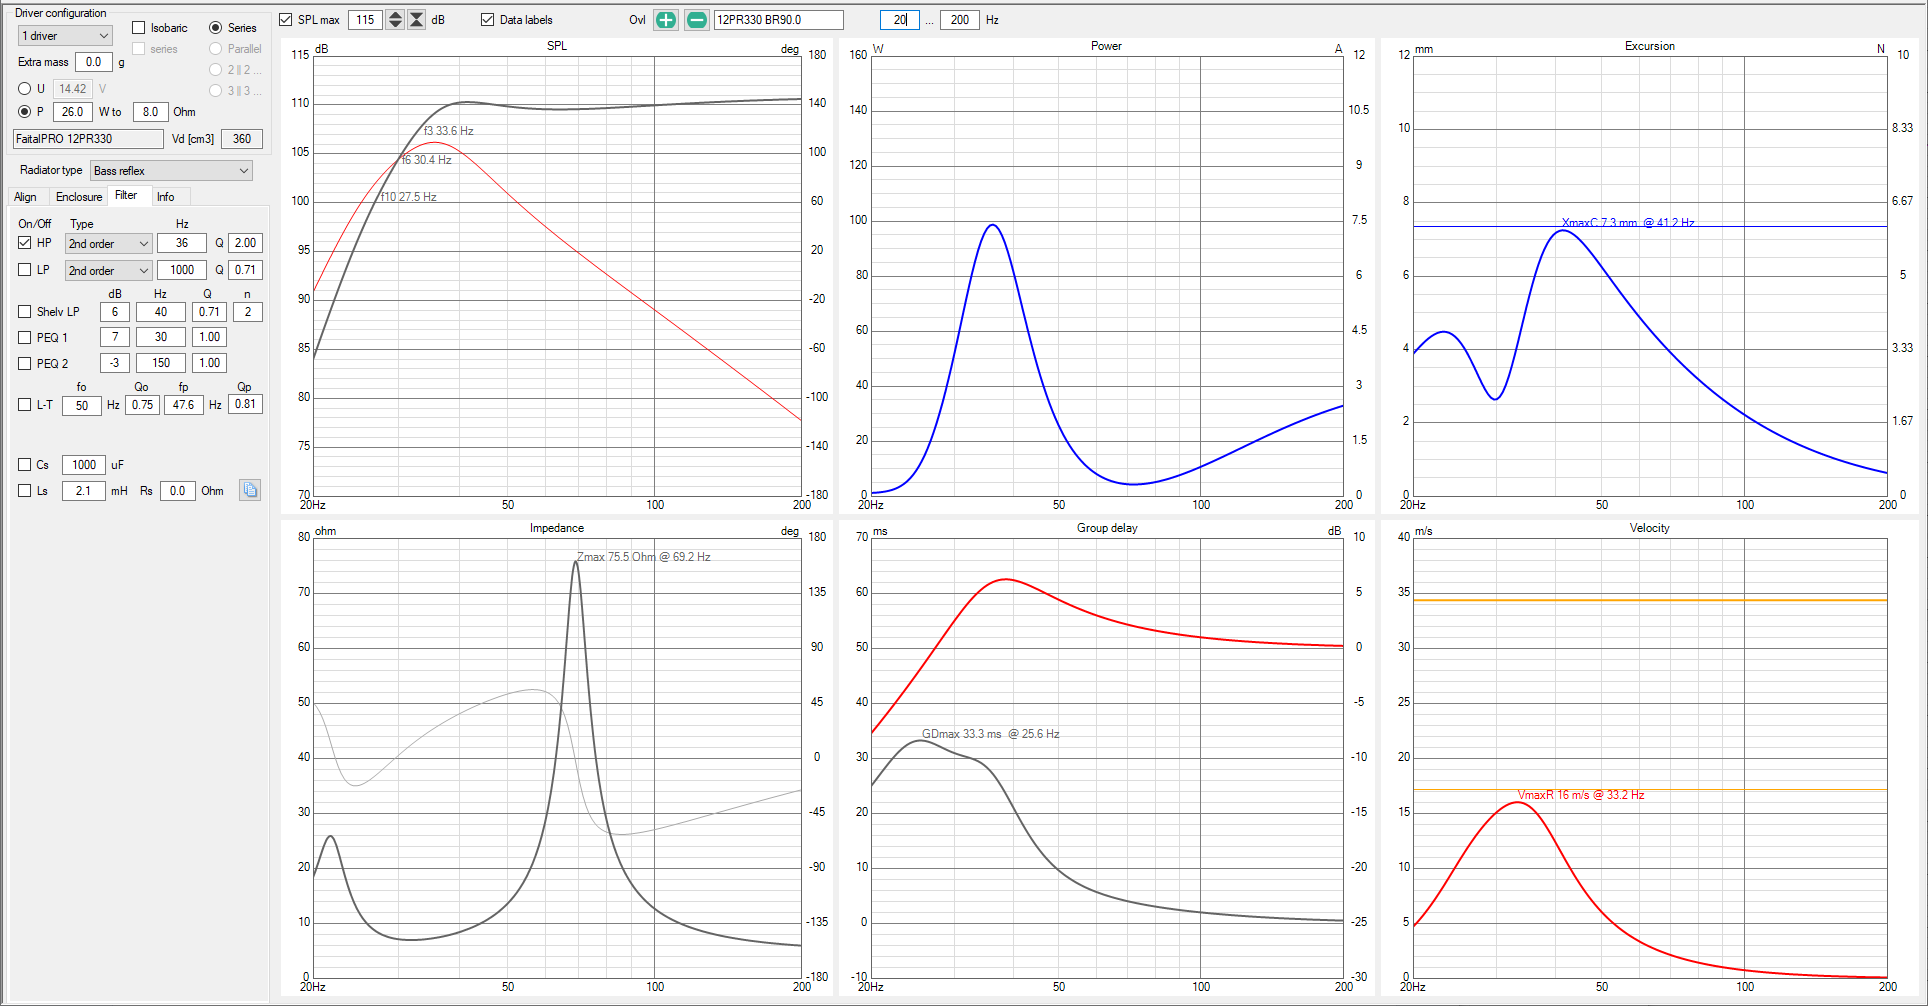The width and height of the screenshot is (1928, 1006).
Task: Click the copy icon beside Rs Ohm
Action: [x=250, y=490]
